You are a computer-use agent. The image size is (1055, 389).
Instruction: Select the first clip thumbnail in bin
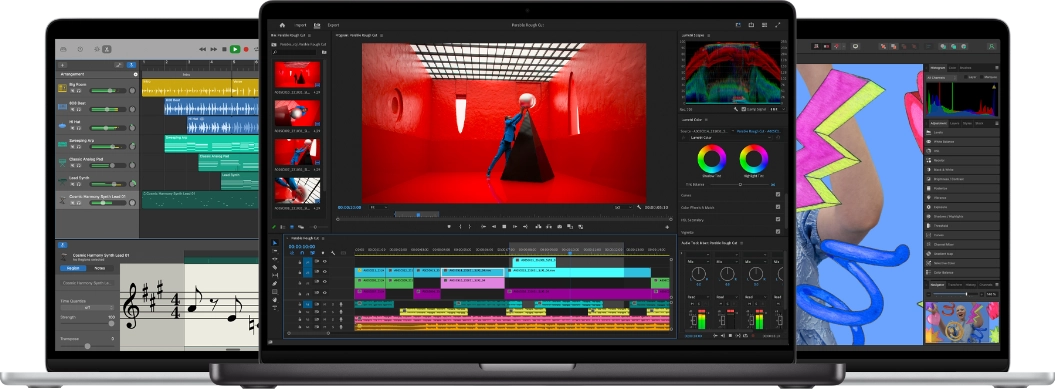tap(297, 75)
